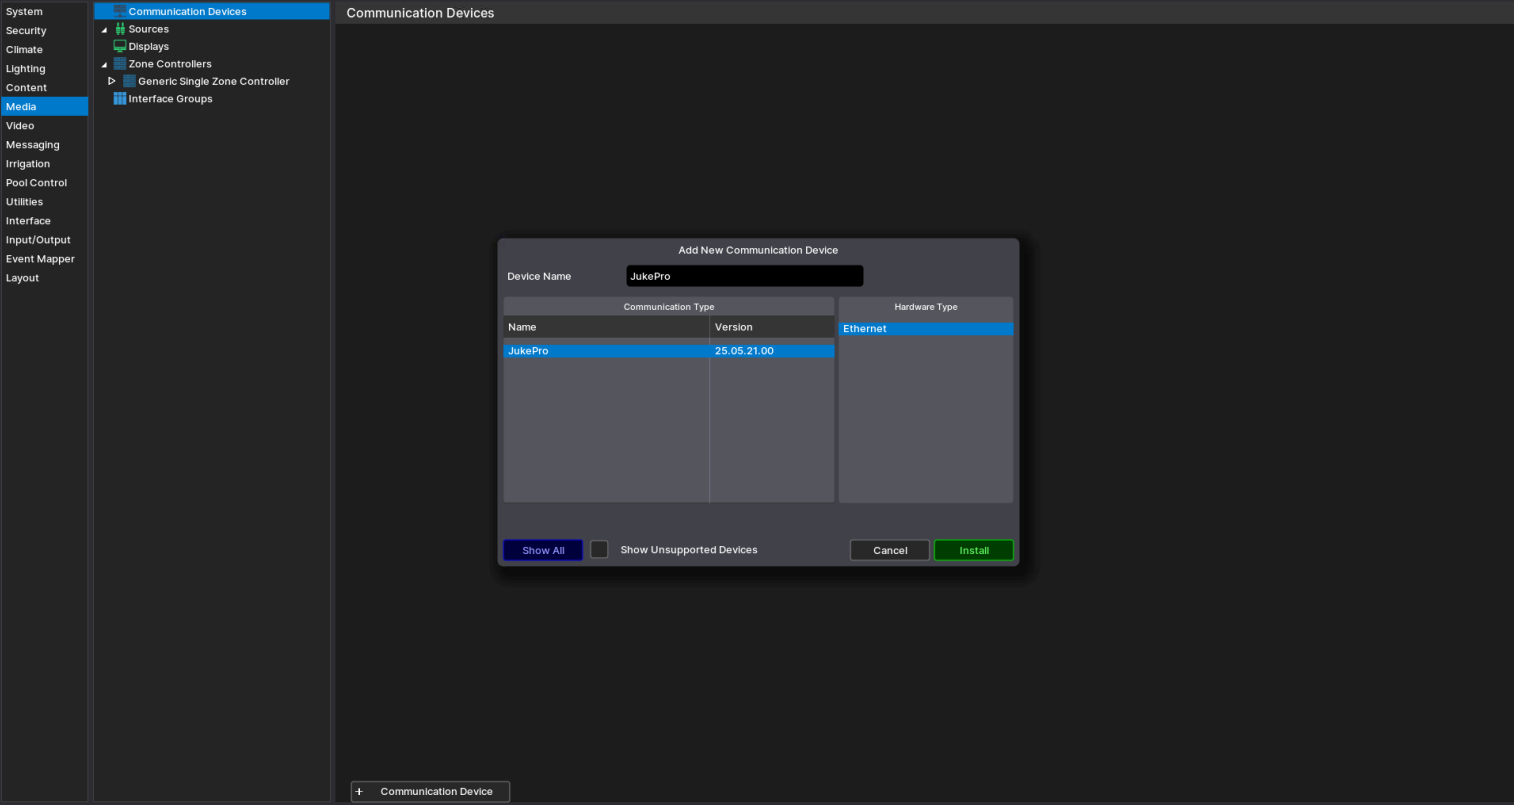Click the Name column header
The height and width of the screenshot is (805, 1514).
(606, 327)
